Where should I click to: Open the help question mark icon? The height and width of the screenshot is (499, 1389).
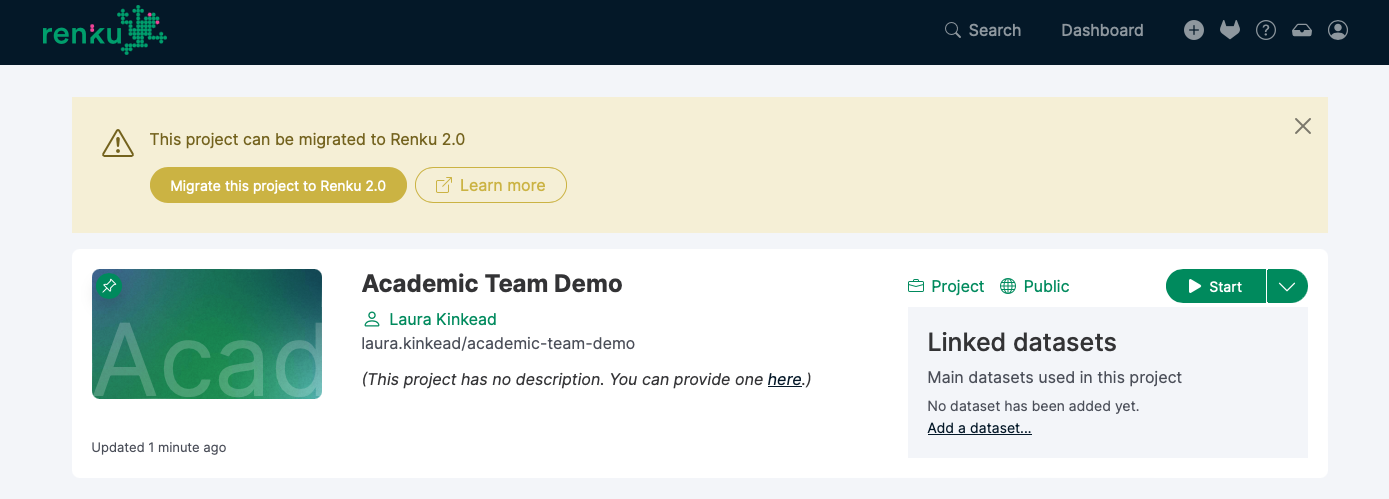(x=1266, y=31)
